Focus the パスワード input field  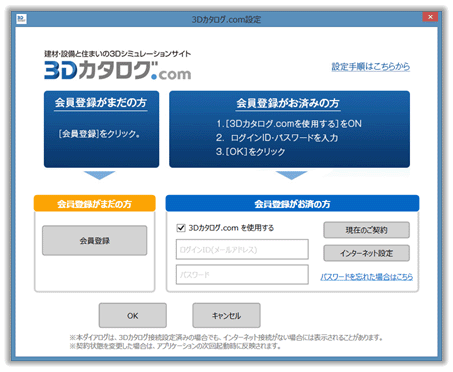pyautogui.click(x=242, y=275)
